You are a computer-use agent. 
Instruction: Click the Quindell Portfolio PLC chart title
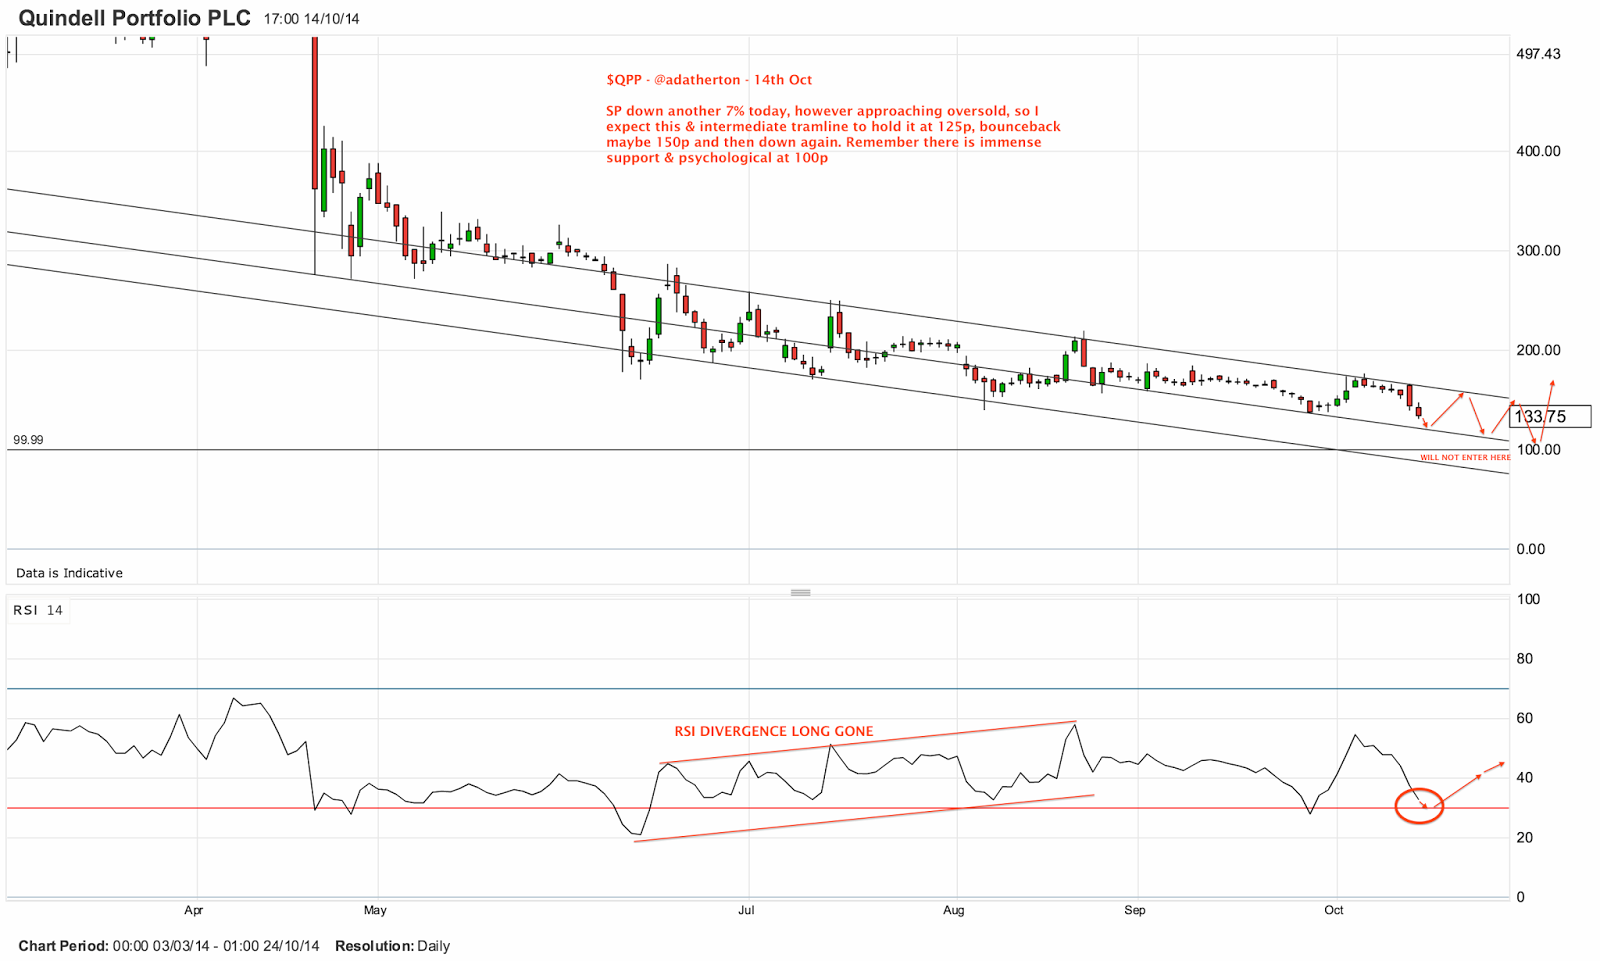(x=135, y=18)
